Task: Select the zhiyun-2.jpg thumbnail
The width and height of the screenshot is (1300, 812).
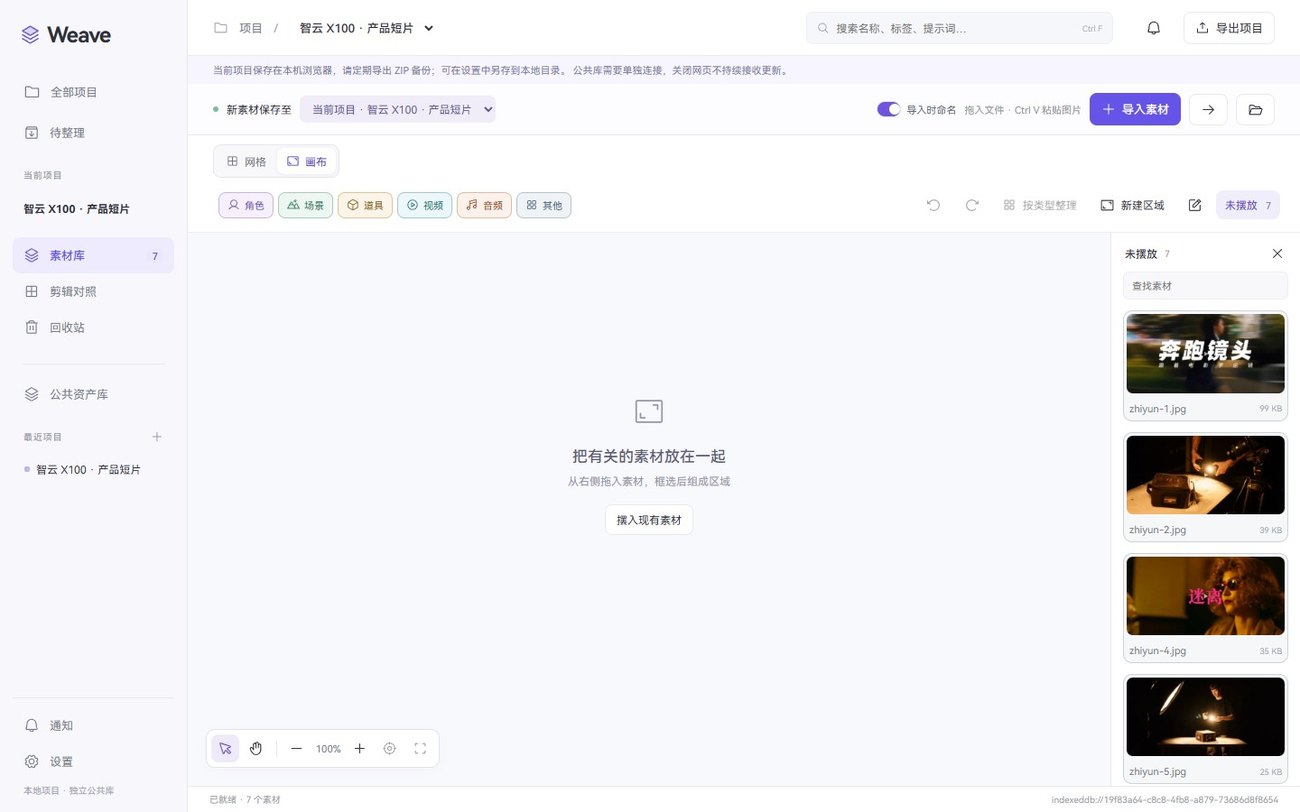Action: [1206, 475]
